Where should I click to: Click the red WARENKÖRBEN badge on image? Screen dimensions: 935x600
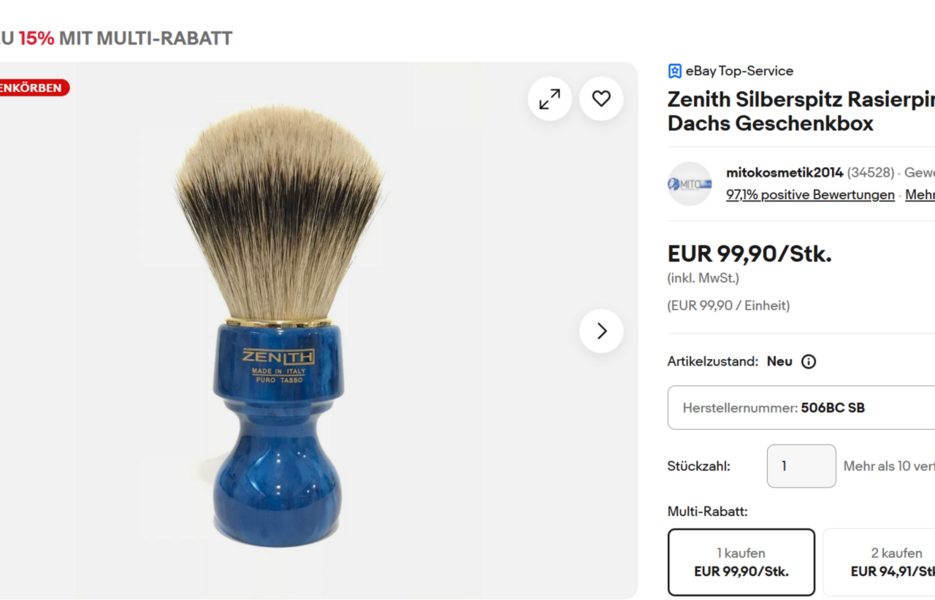click(x=34, y=88)
